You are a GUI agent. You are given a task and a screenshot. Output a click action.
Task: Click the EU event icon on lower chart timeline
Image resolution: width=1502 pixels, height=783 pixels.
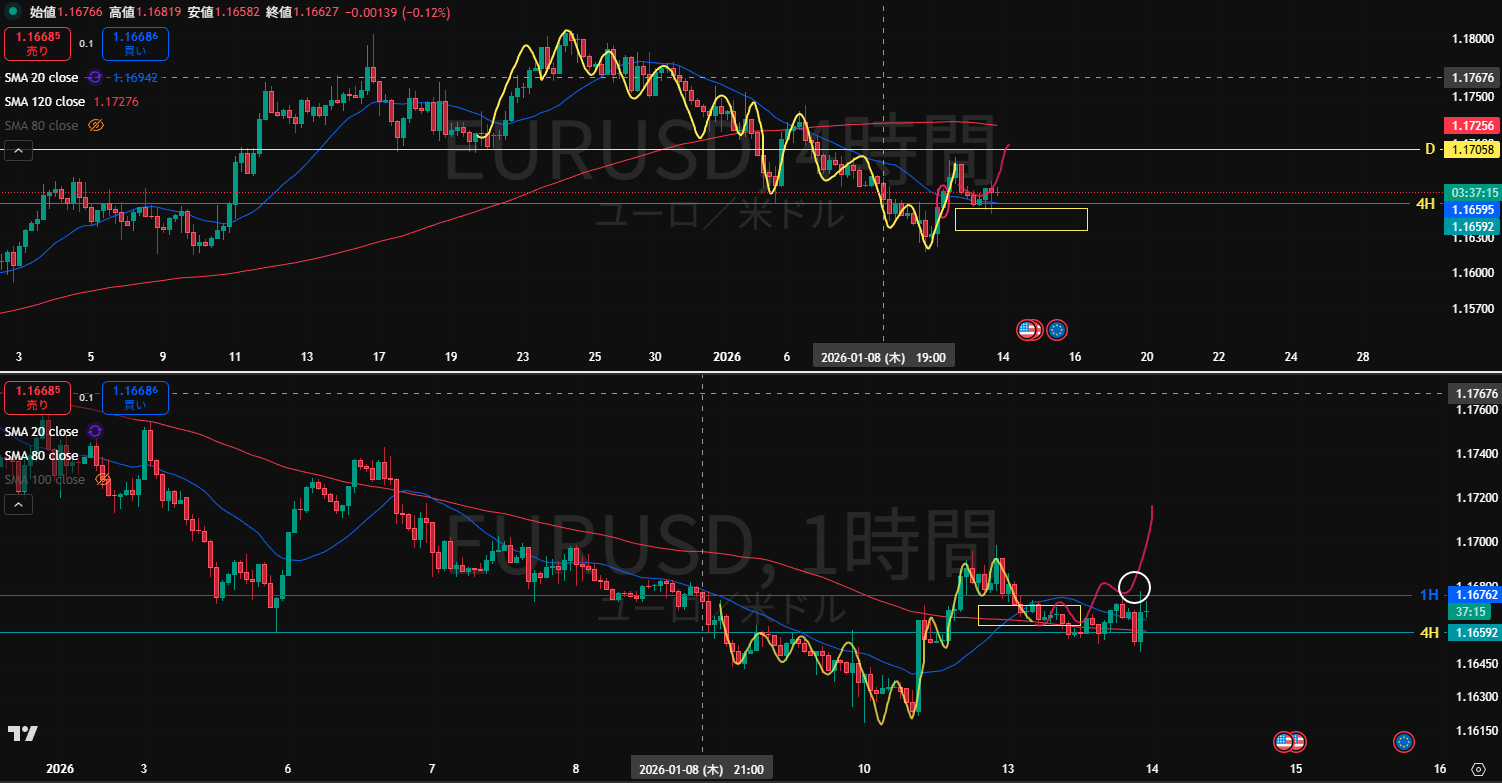(1403, 741)
